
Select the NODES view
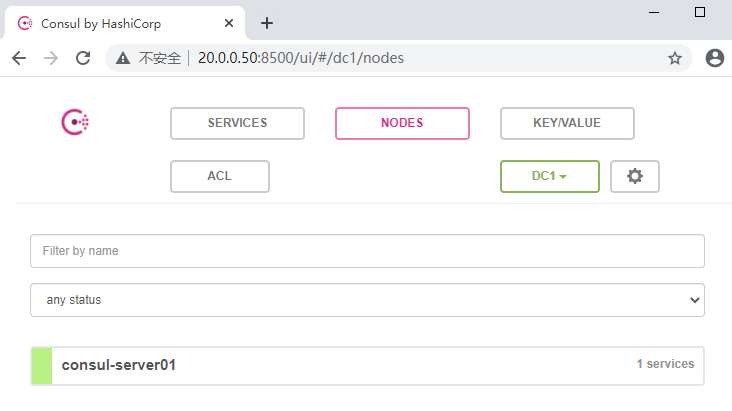(402, 123)
